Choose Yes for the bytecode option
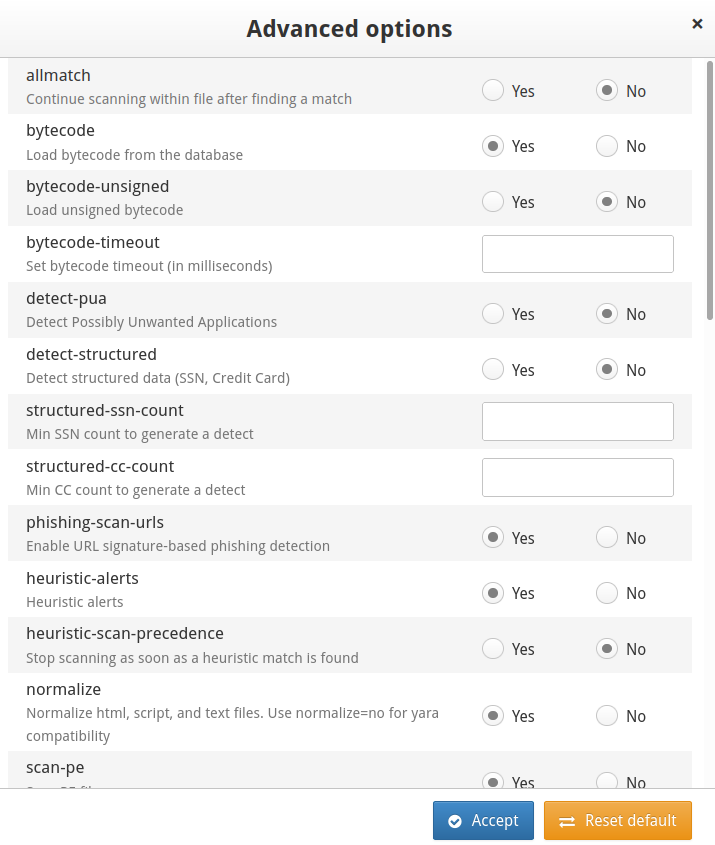Screen dimensions: 715x845 pos(493,146)
